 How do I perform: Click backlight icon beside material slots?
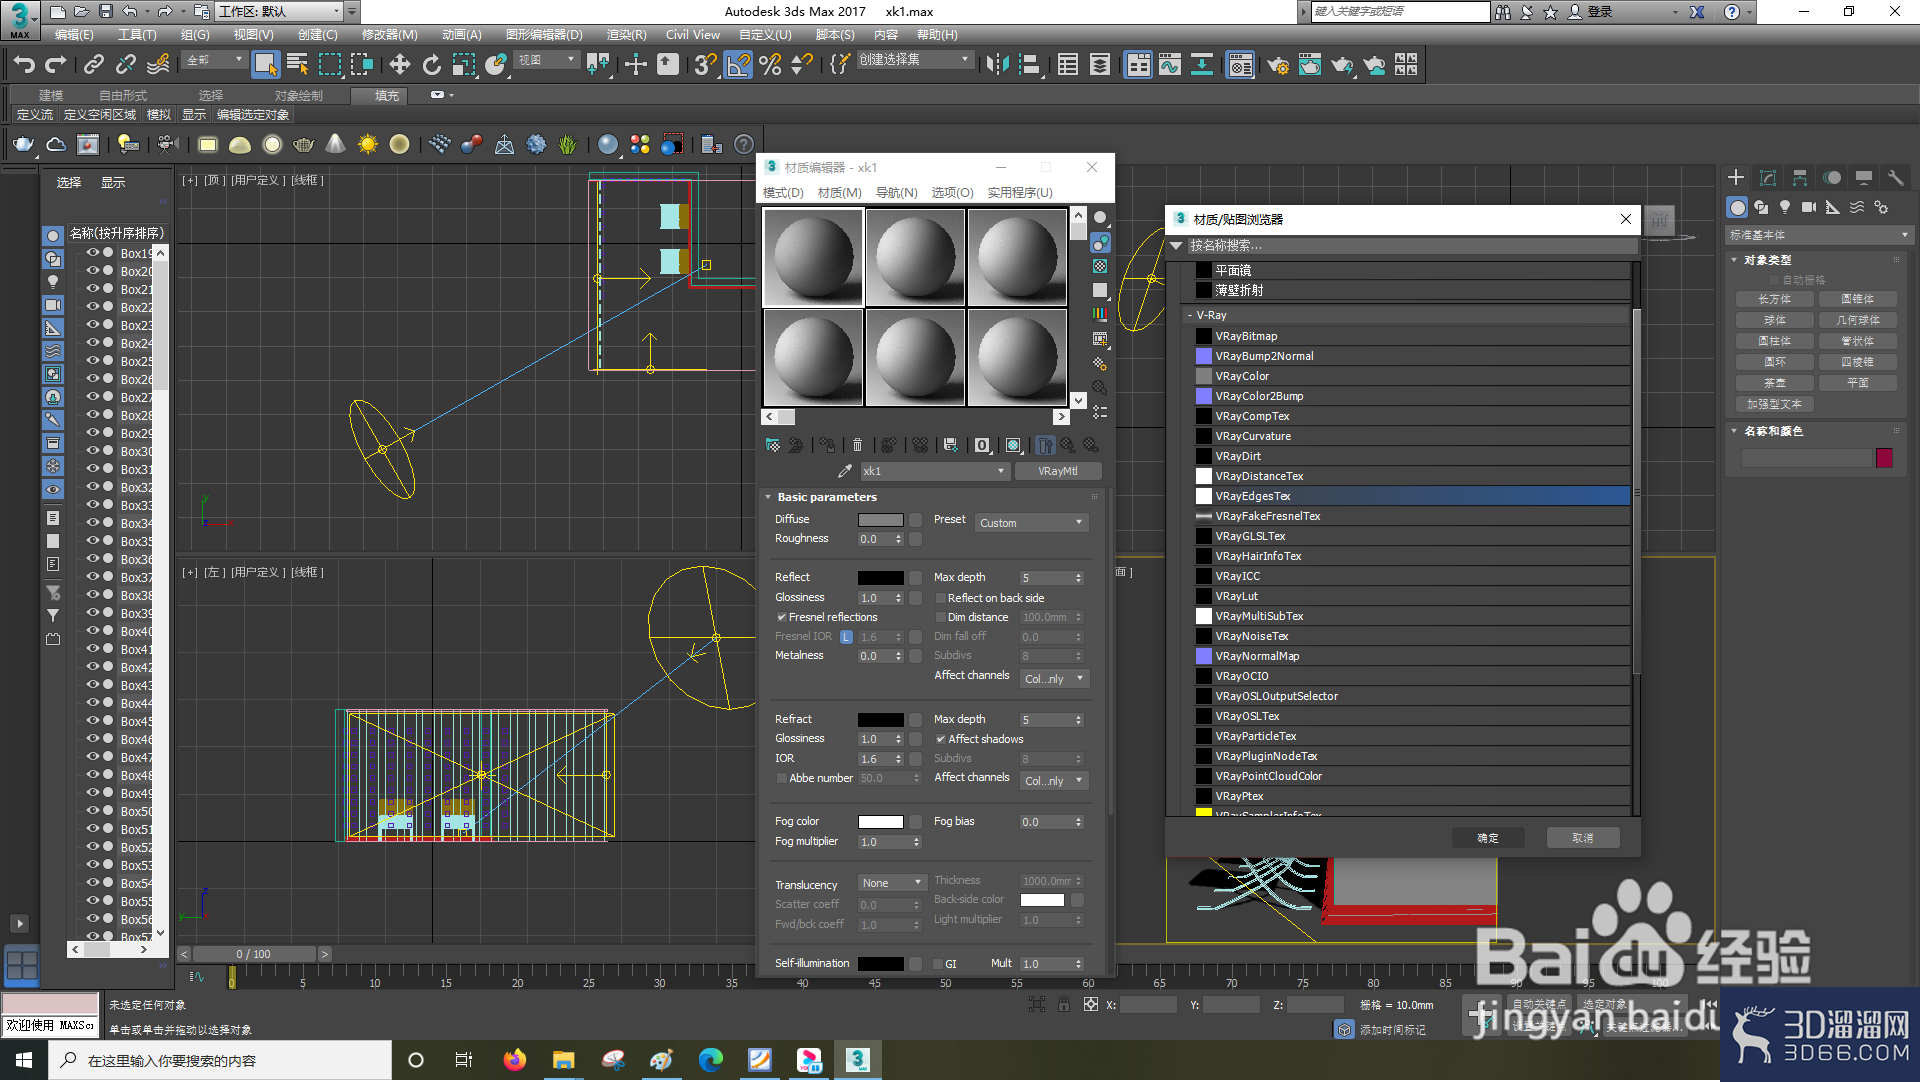[1100, 242]
